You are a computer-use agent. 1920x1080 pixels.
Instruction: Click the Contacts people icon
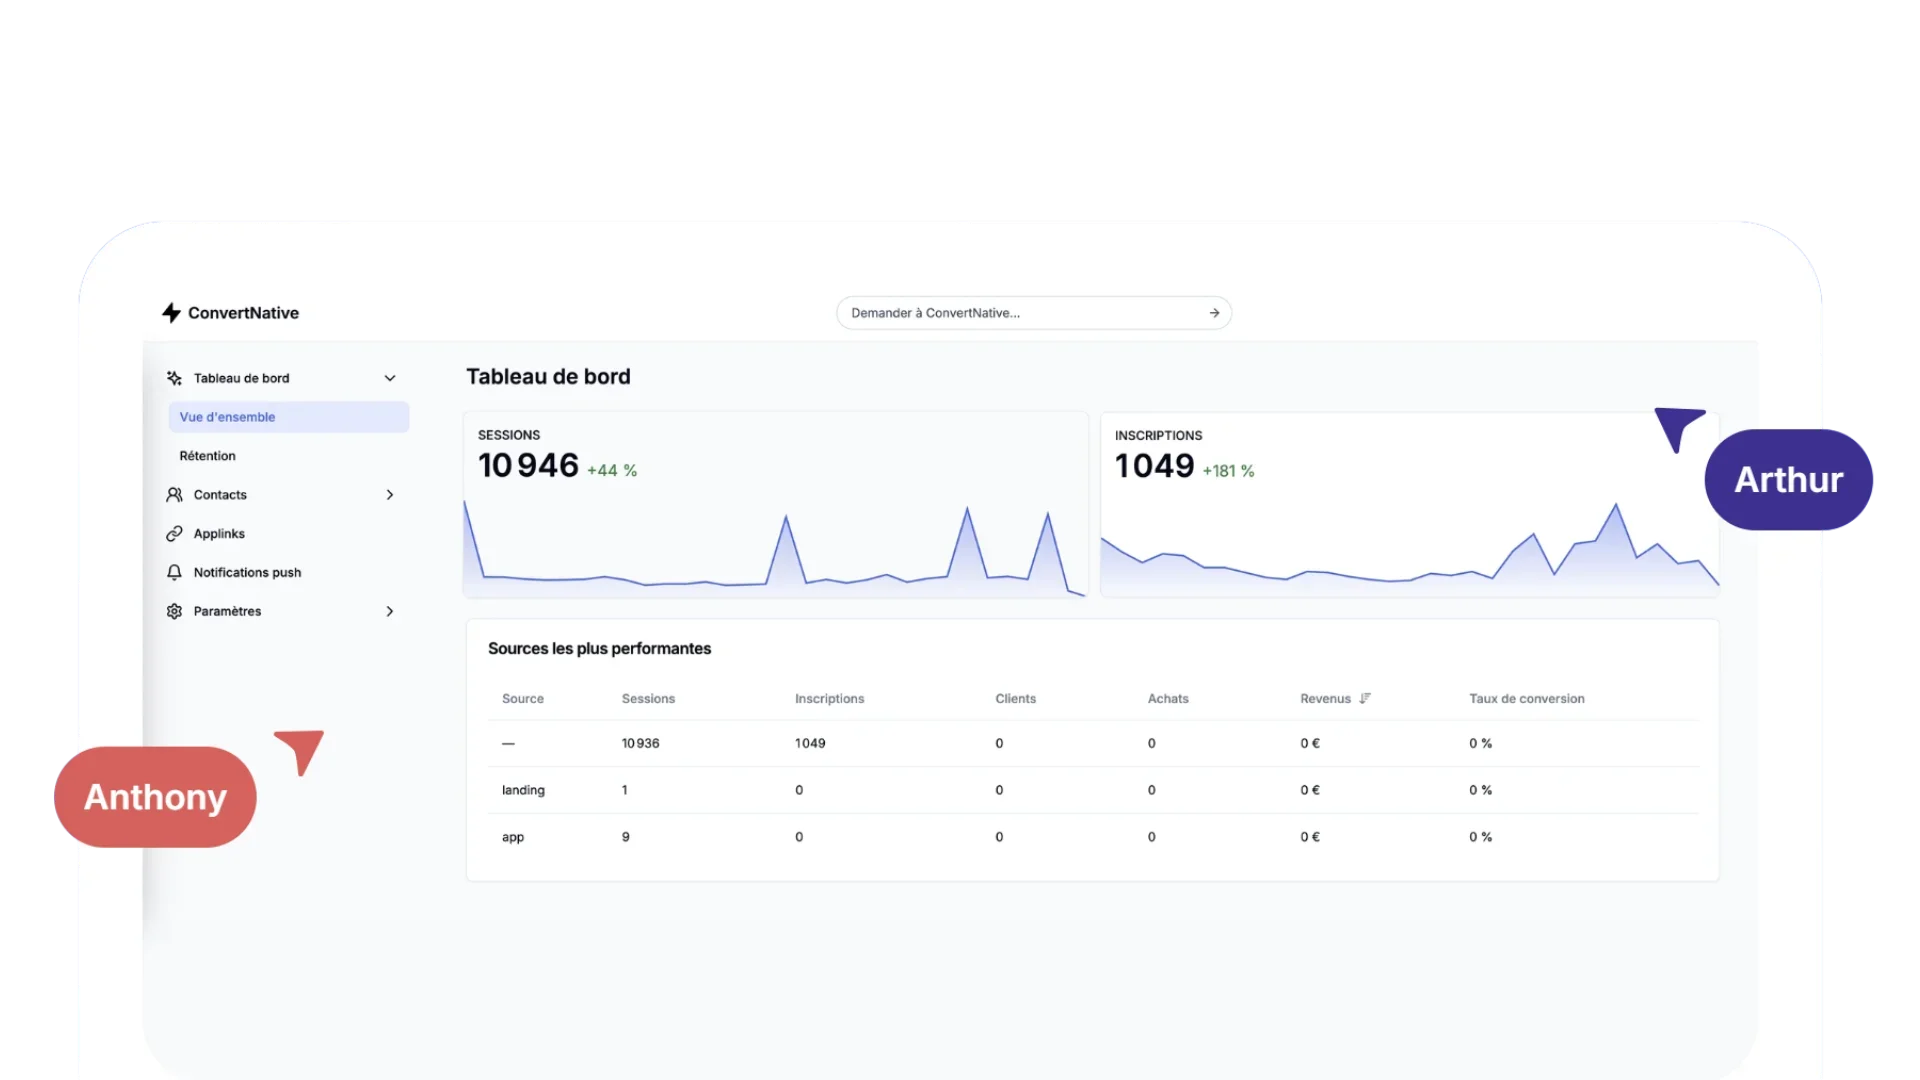[174, 494]
